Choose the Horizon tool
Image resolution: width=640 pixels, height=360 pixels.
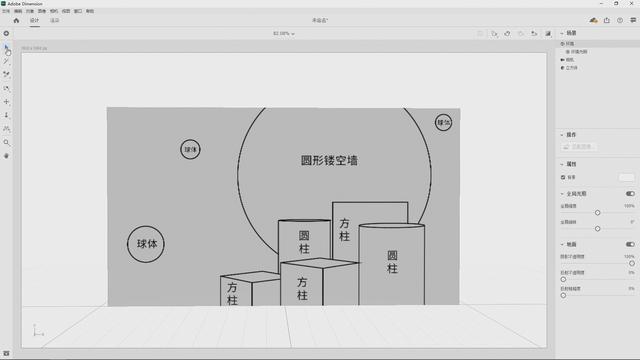coord(6,129)
